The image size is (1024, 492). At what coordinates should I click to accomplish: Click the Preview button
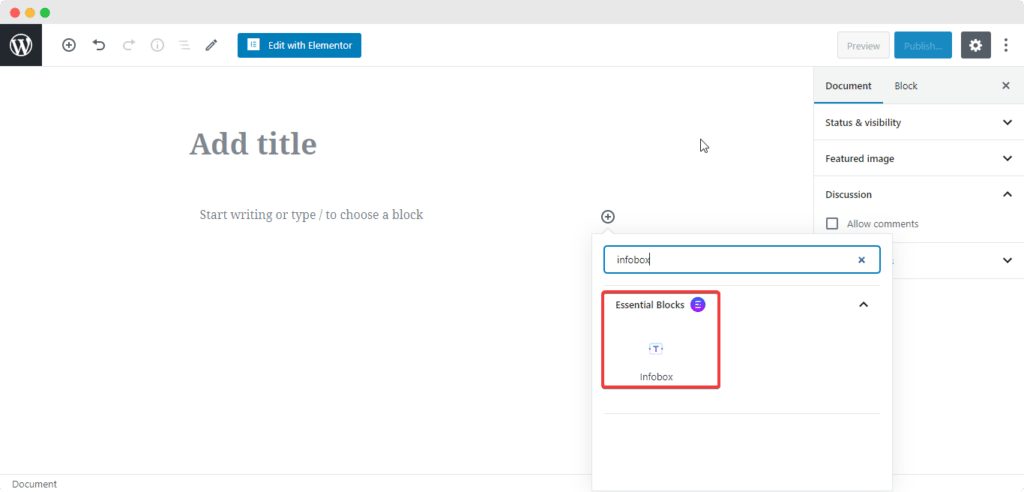(863, 45)
